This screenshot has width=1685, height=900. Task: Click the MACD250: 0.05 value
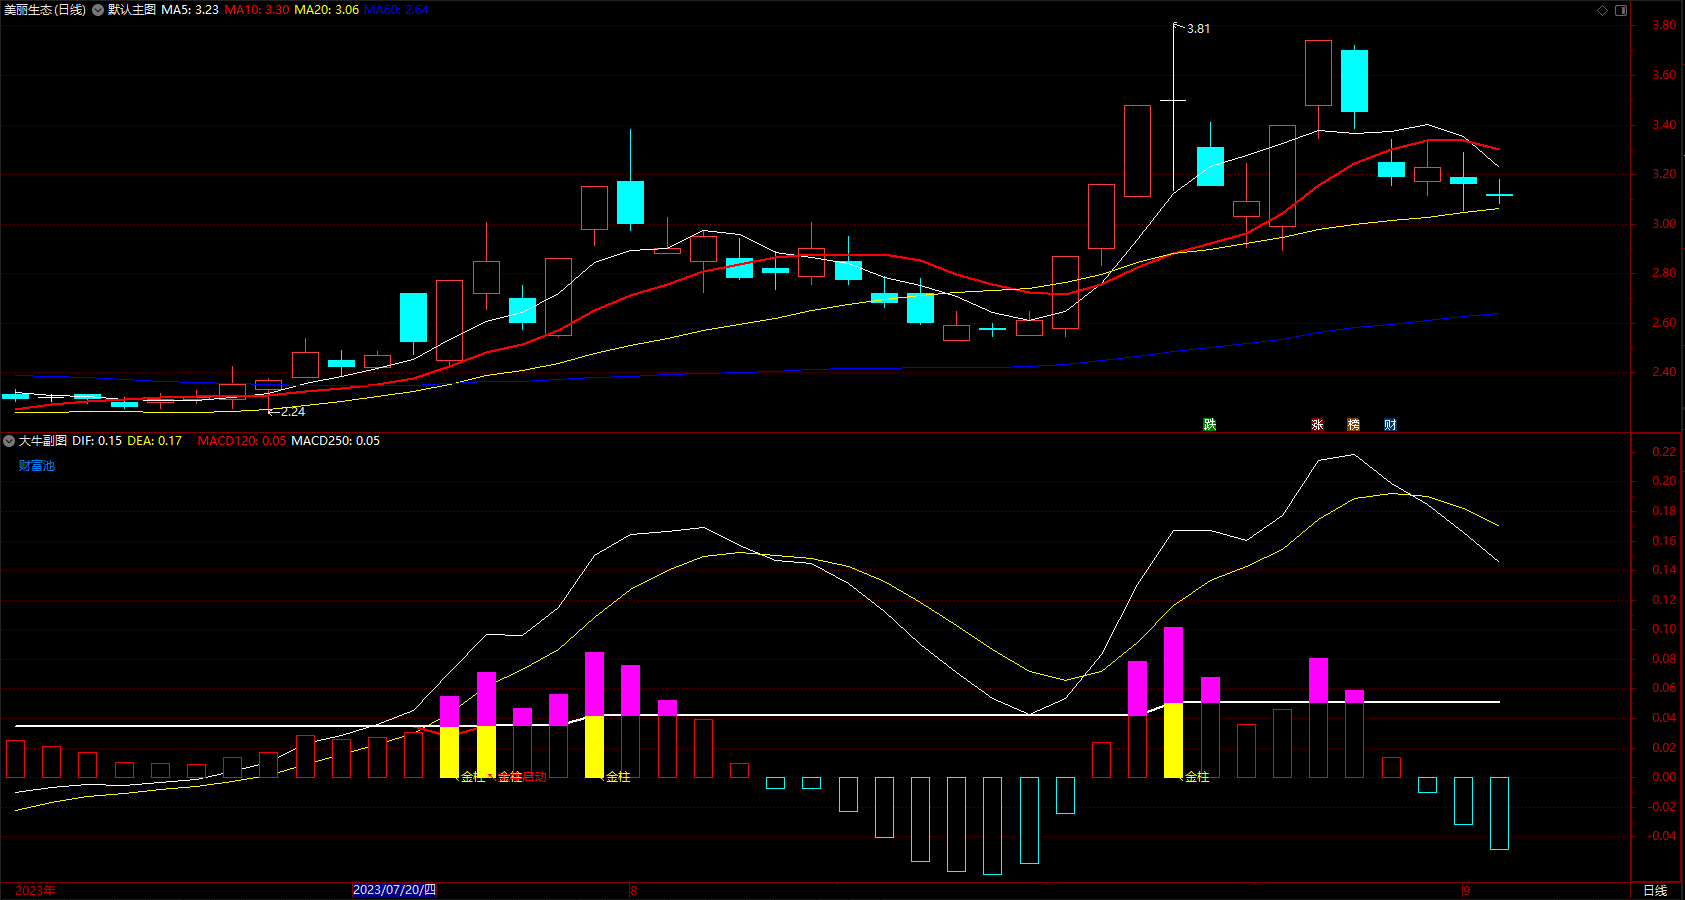coord(335,441)
